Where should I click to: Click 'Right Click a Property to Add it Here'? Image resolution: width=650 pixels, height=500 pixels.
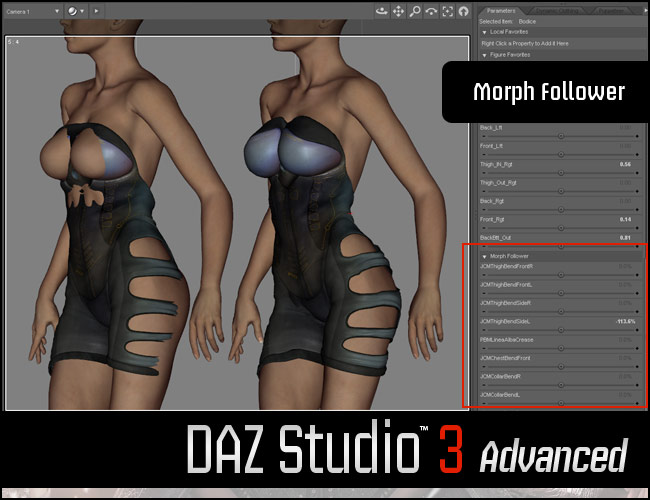coord(525,44)
